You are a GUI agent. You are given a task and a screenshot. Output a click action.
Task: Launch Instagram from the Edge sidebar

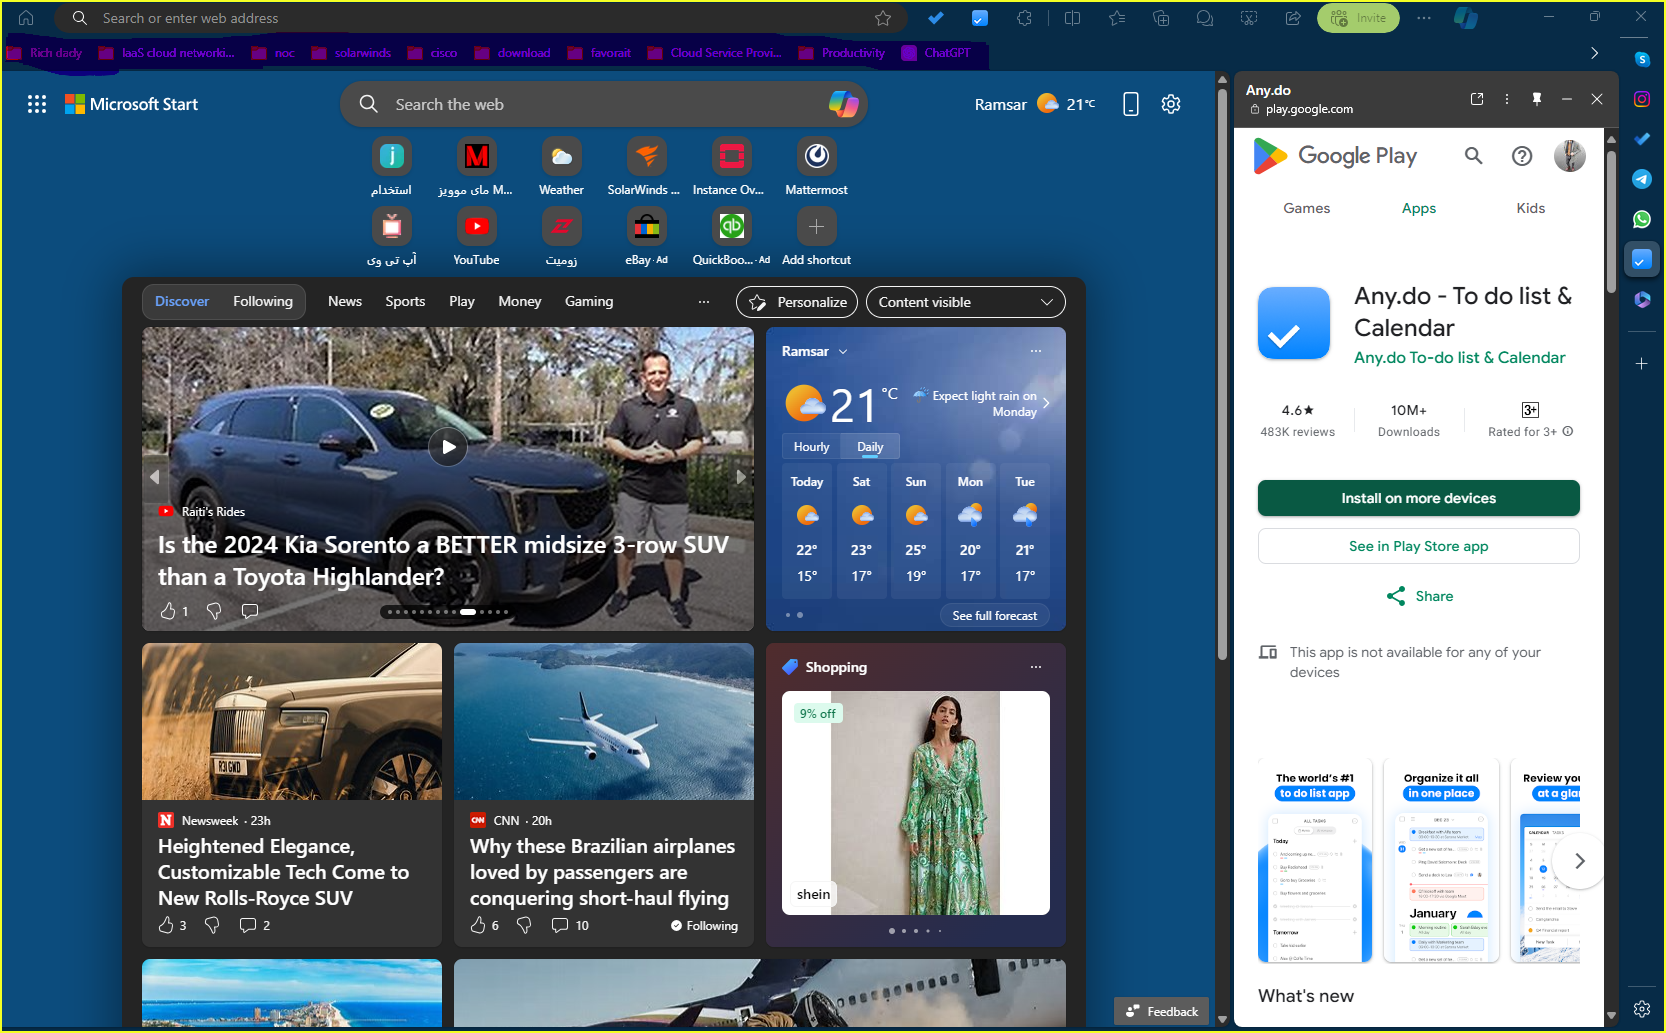point(1641,98)
